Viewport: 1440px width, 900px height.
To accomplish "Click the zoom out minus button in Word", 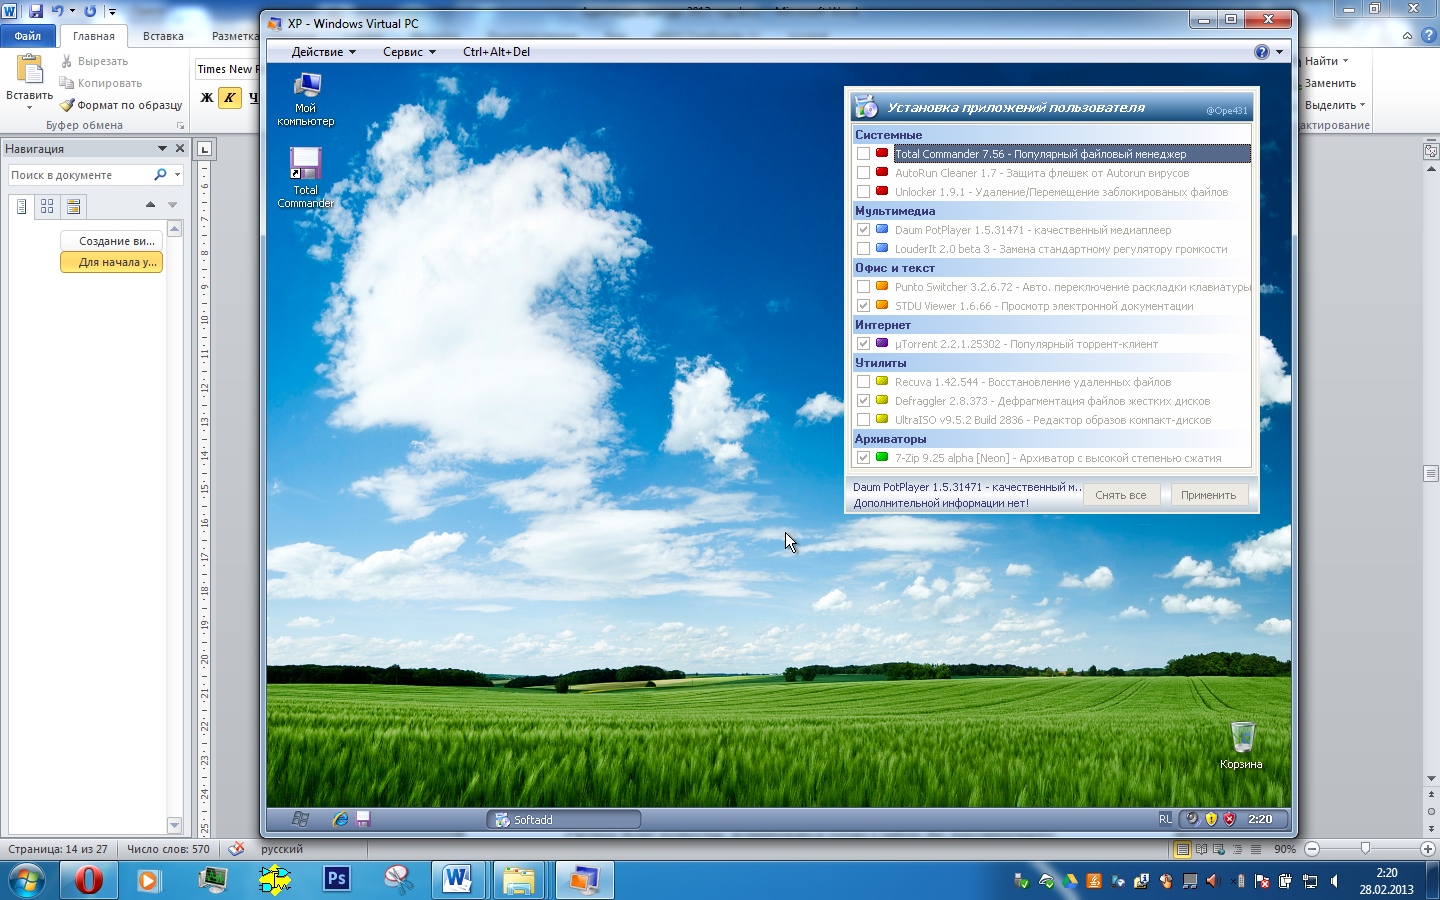I will [x=1312, y=849].
